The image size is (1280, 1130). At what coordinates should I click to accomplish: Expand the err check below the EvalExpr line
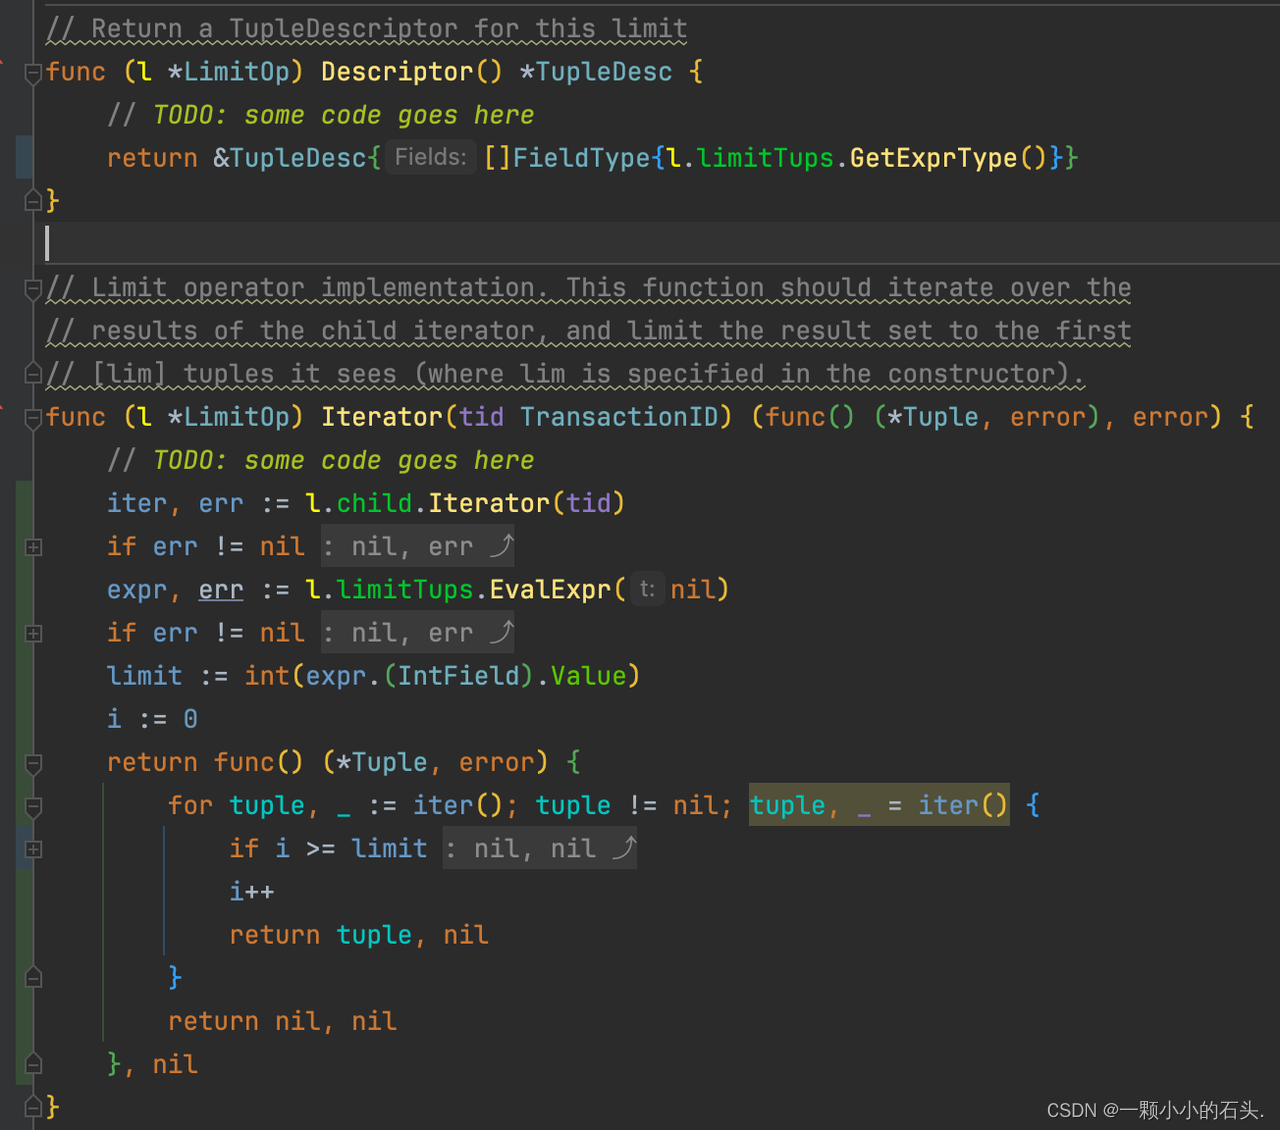pos(33,633)
